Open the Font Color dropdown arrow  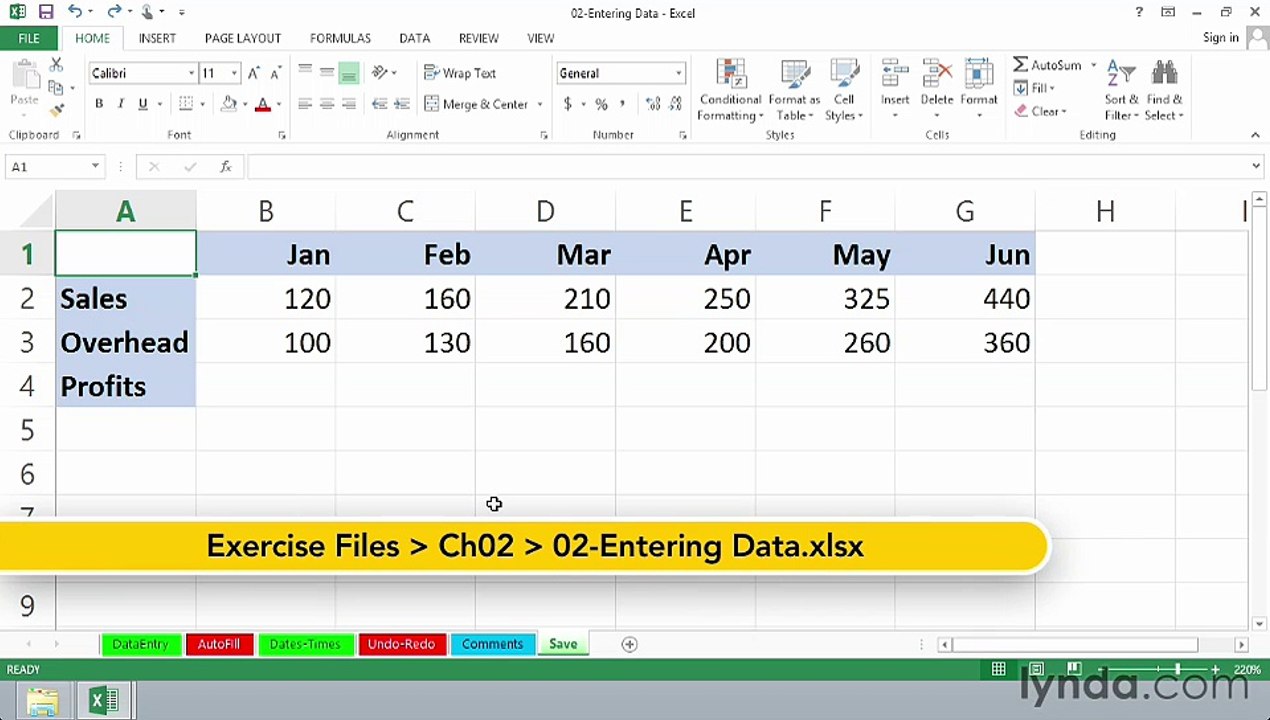(x=278, y=104)
